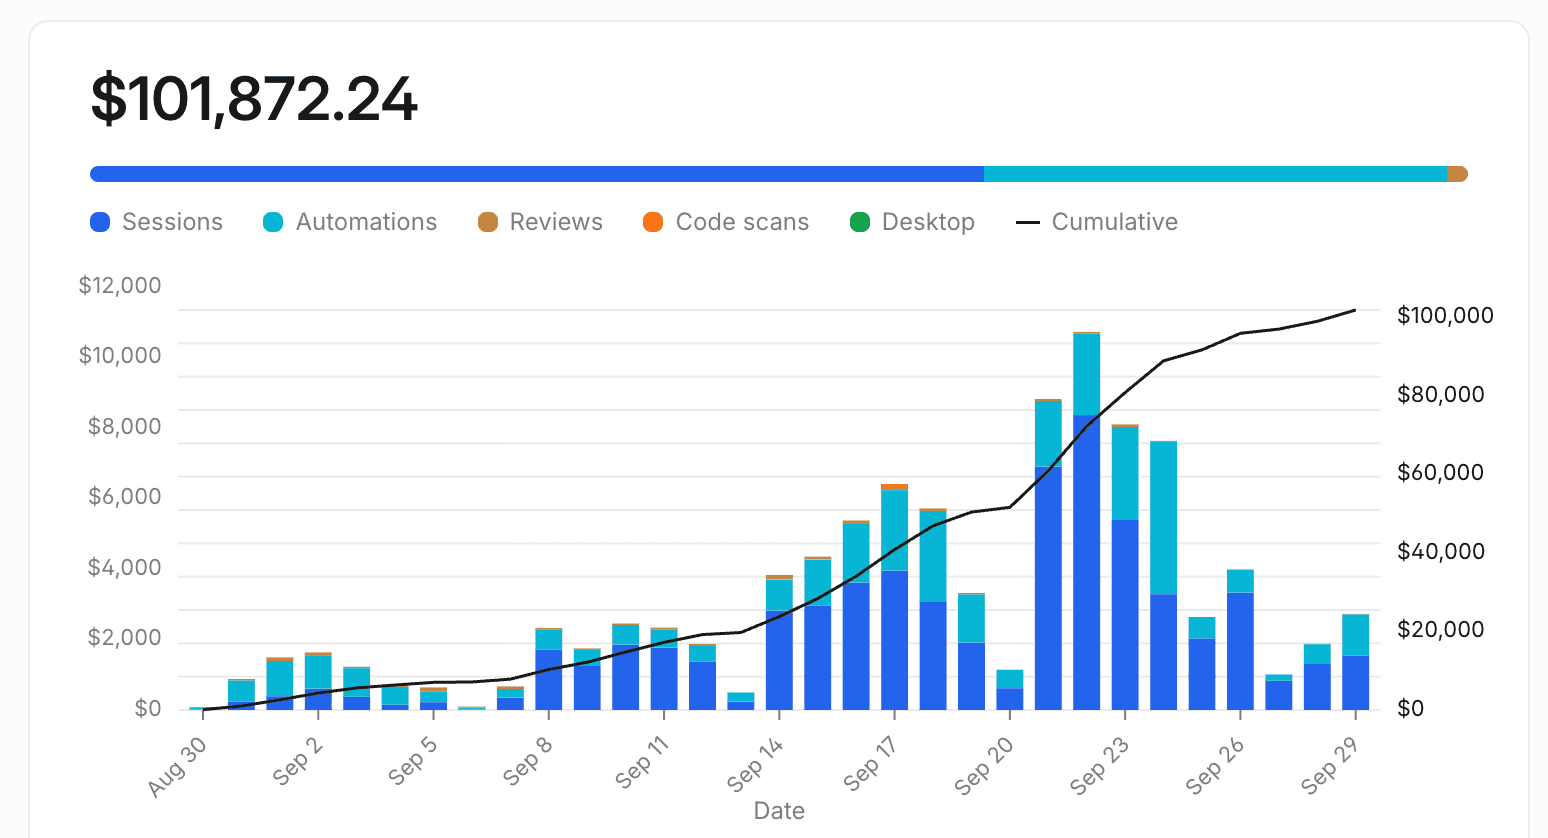
Task: Toggle the Cumulative line legend entry
Action: tap(1097, 222)
